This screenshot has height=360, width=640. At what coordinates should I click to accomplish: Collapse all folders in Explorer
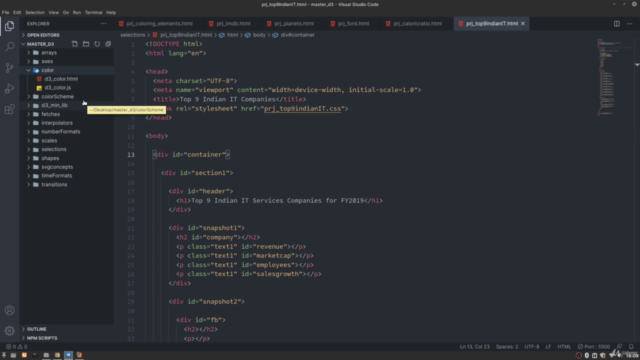pos(108,44)
